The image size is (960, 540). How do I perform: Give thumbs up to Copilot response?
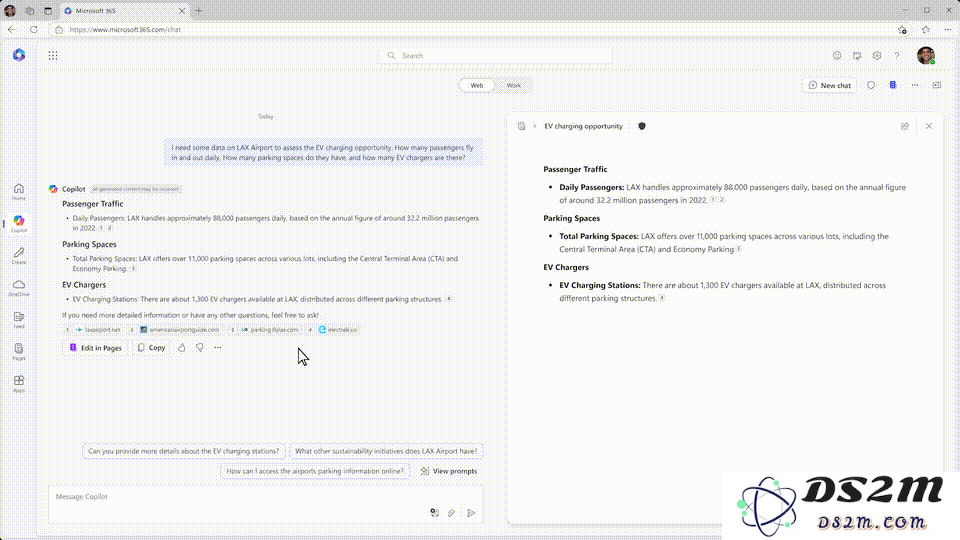point(182,348)
